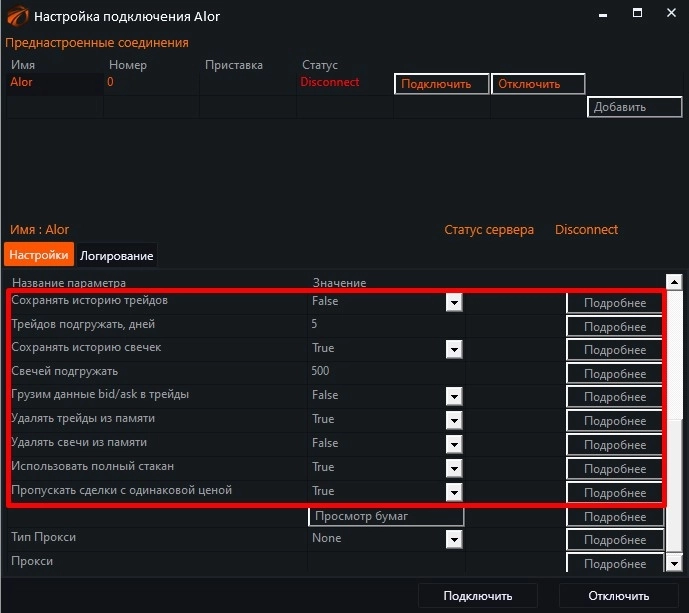The height and width of the screenshot is (613, 689).
Task: Click bottom Подключить button
Action: 478,596
